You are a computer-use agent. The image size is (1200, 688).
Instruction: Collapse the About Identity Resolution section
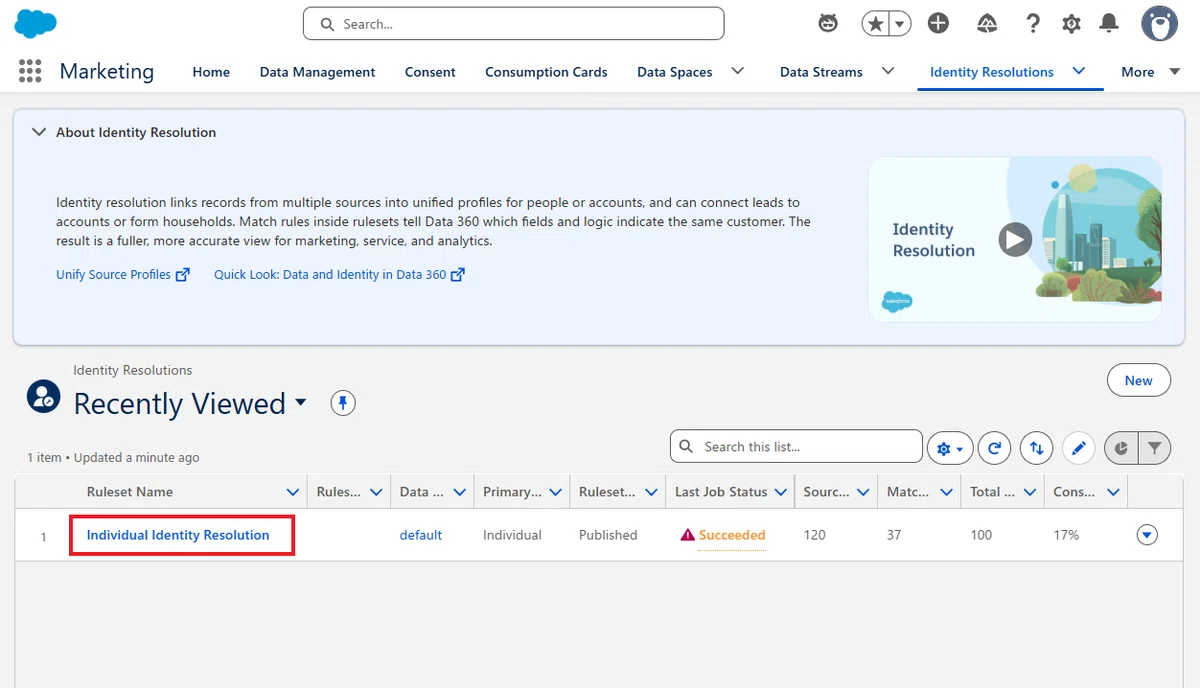pos(39,132)
